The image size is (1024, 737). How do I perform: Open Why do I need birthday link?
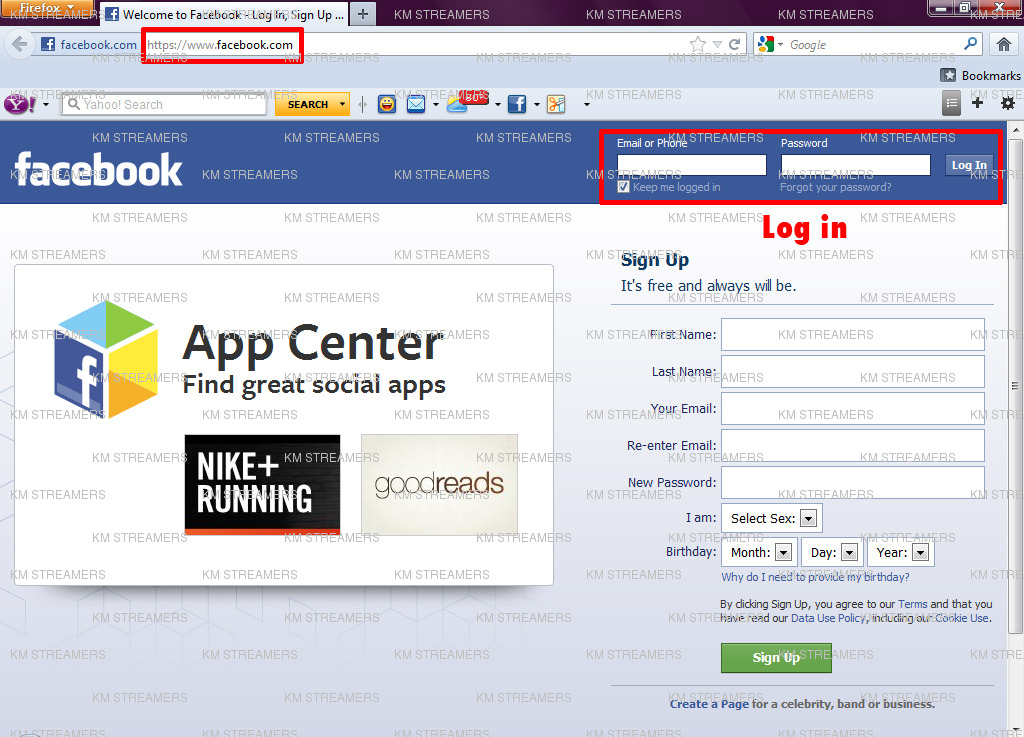(x=815, y=577)
